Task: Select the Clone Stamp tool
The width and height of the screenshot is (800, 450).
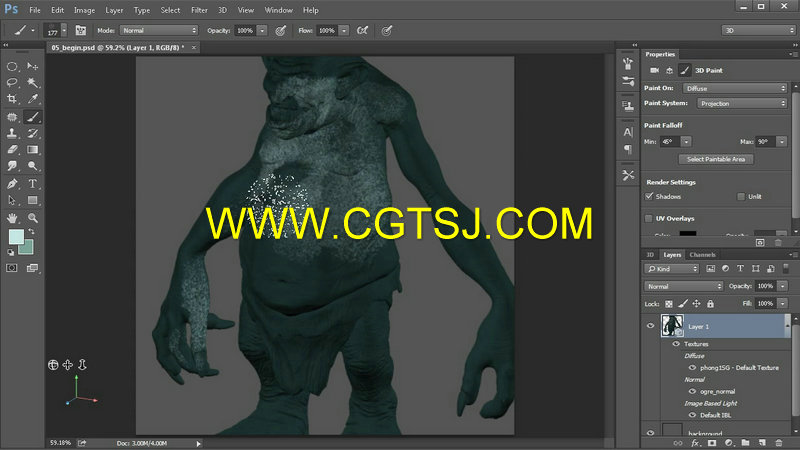Action: [12, 133]
